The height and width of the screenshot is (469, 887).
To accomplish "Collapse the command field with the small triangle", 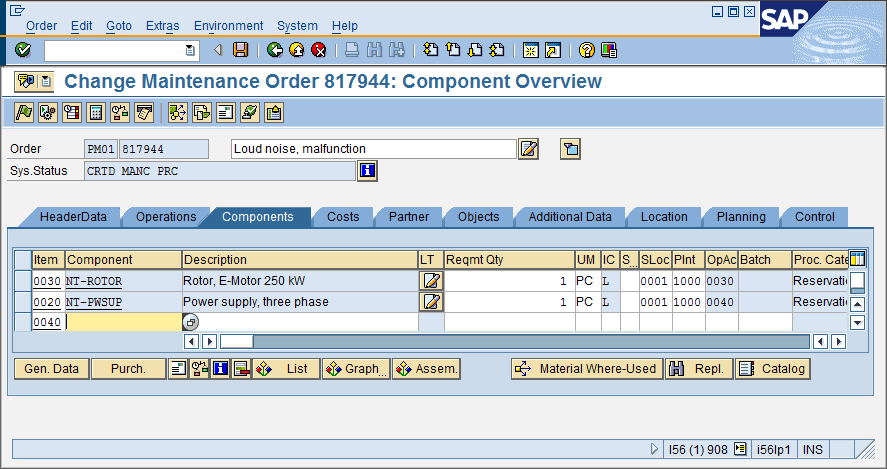I will pos(218,50).
